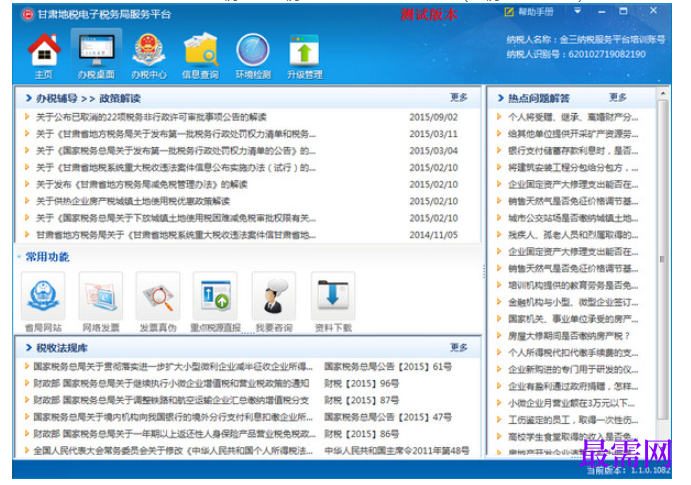Open the 办税中心 icon
This screenshot has width=691, height=485.
149,56
